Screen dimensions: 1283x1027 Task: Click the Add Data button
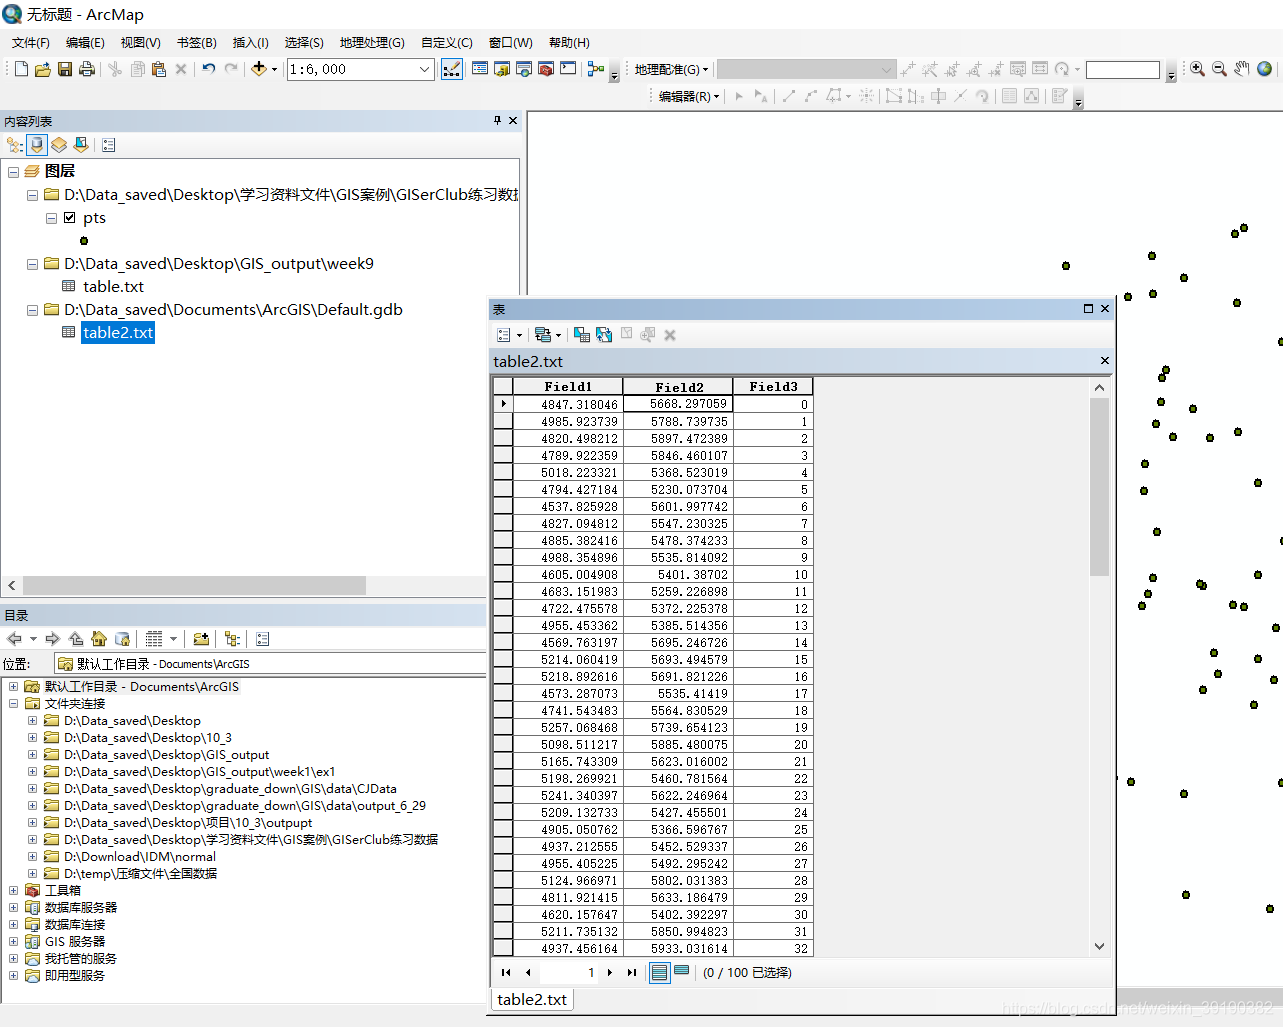(x=259, y=69)
